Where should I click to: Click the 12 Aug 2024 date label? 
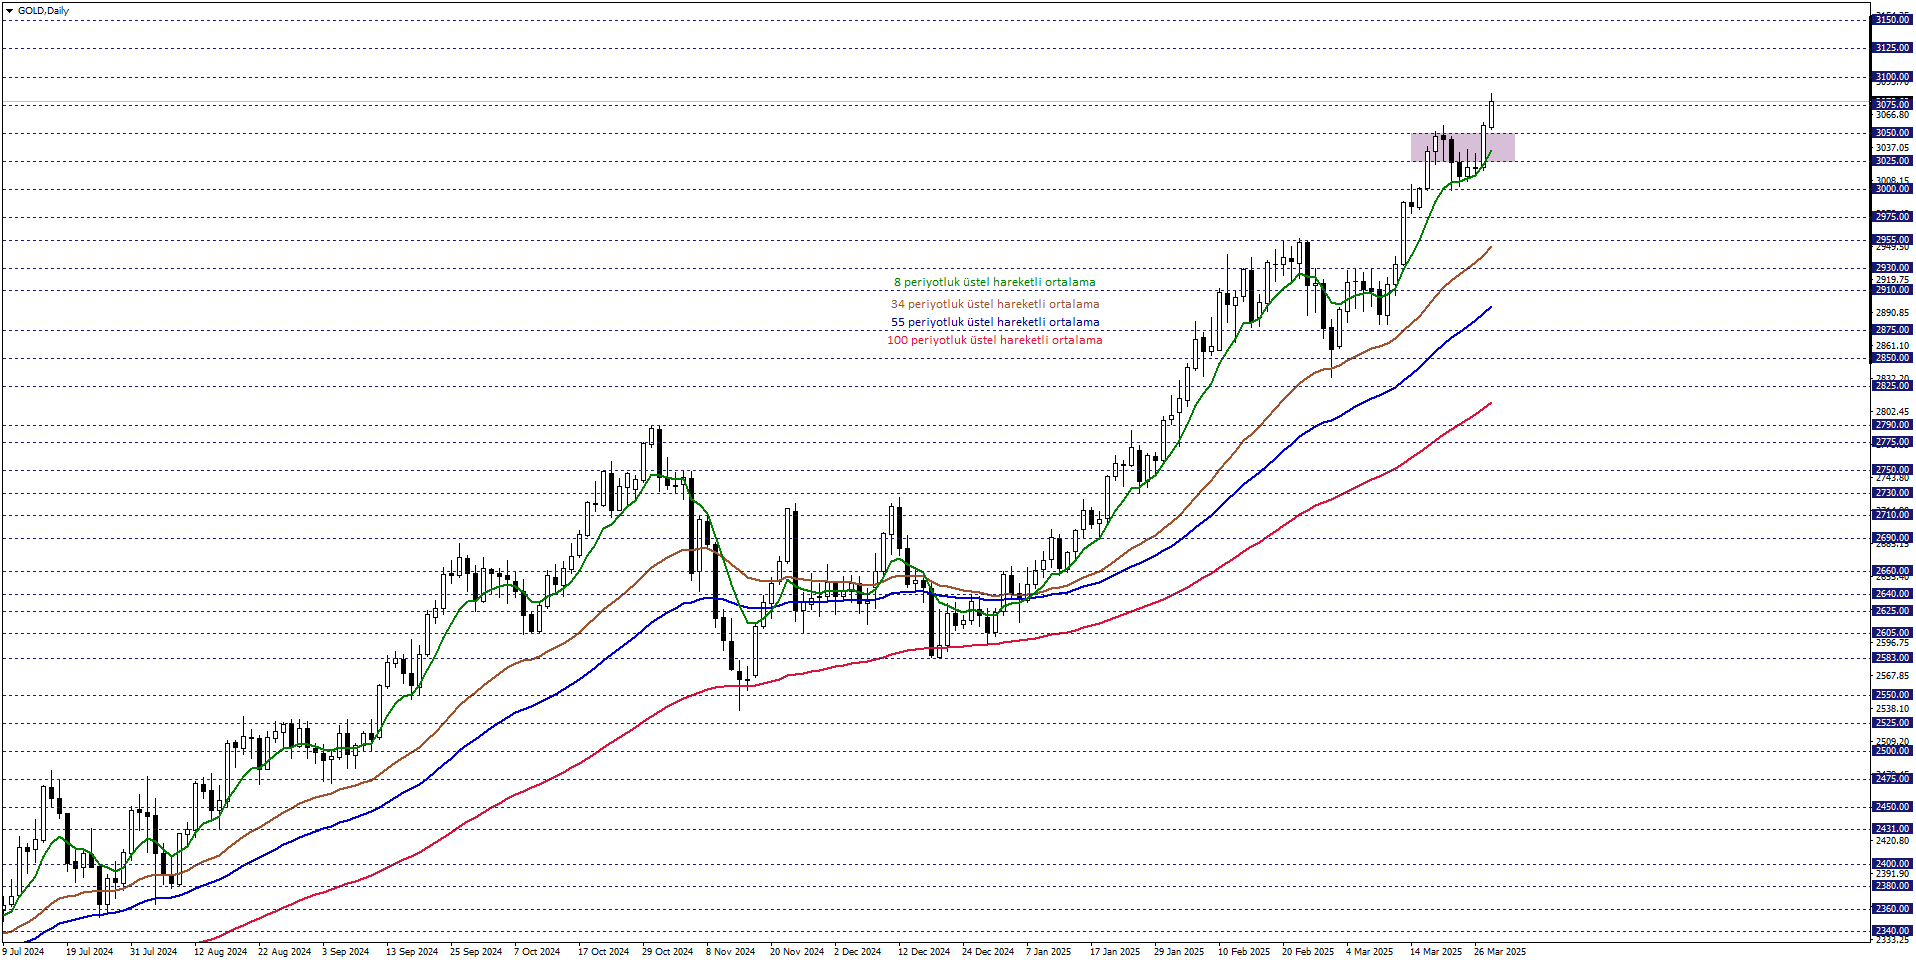(221, 952)
